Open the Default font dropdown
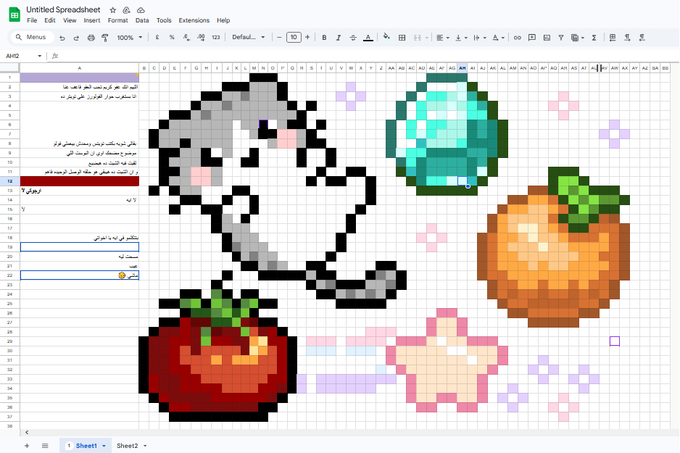 click(x=248, y=37)
